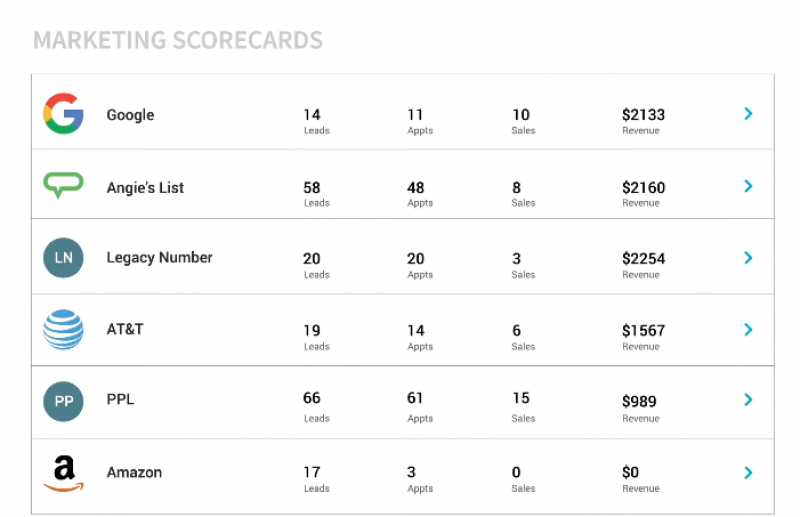The image size is (800, 517).
Task: Click the LN Legacy Number avatar
Action: tap(63, 258)
